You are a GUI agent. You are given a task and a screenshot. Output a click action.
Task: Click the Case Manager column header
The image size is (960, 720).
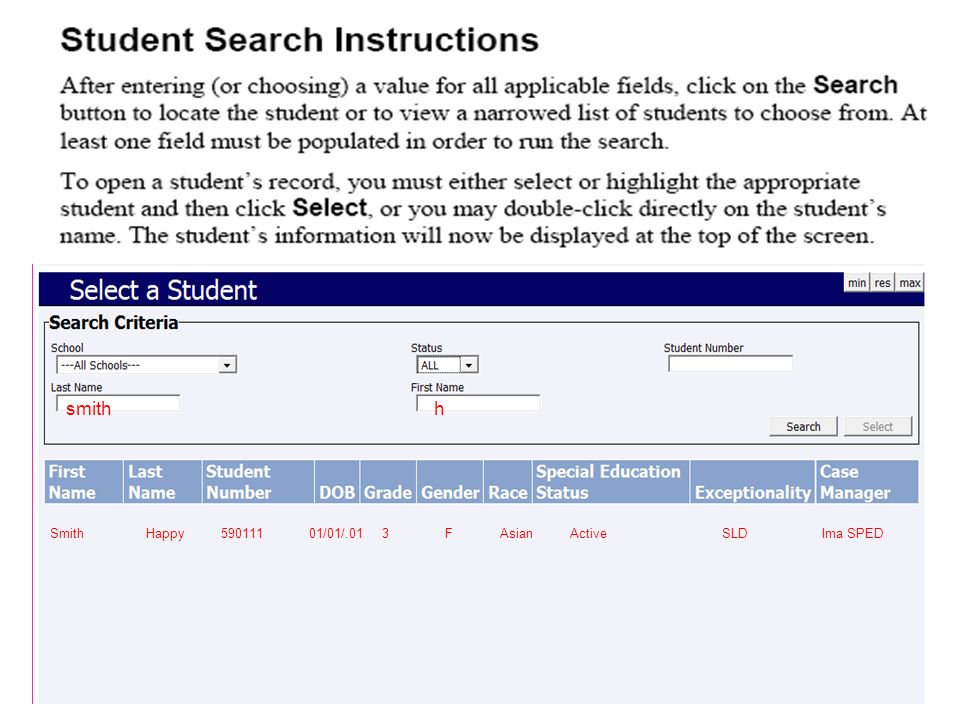pos(867,482)
